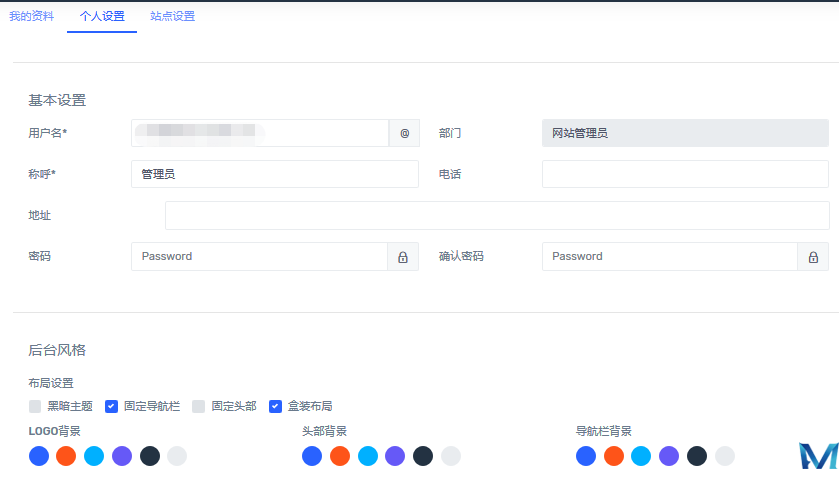Choose orange swatch under 头部背景
The height and width of the screenshot is (479, 839).
coord(340,456)
